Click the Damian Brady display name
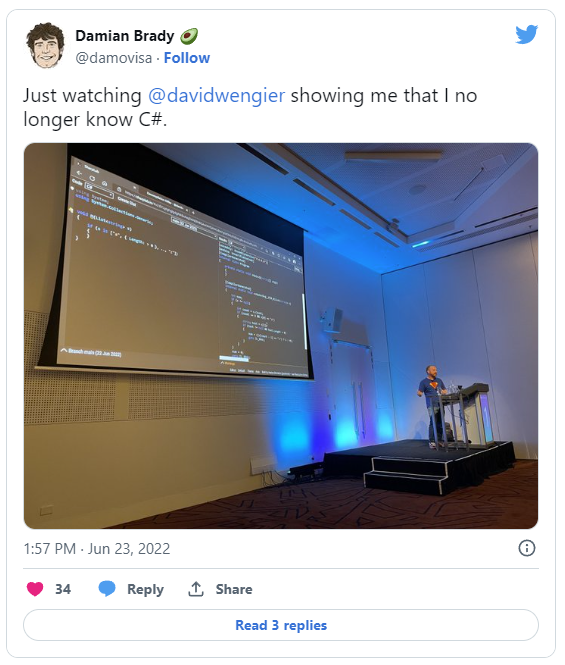This screenshot has height=665, width=565. click(x=125, y=36)
